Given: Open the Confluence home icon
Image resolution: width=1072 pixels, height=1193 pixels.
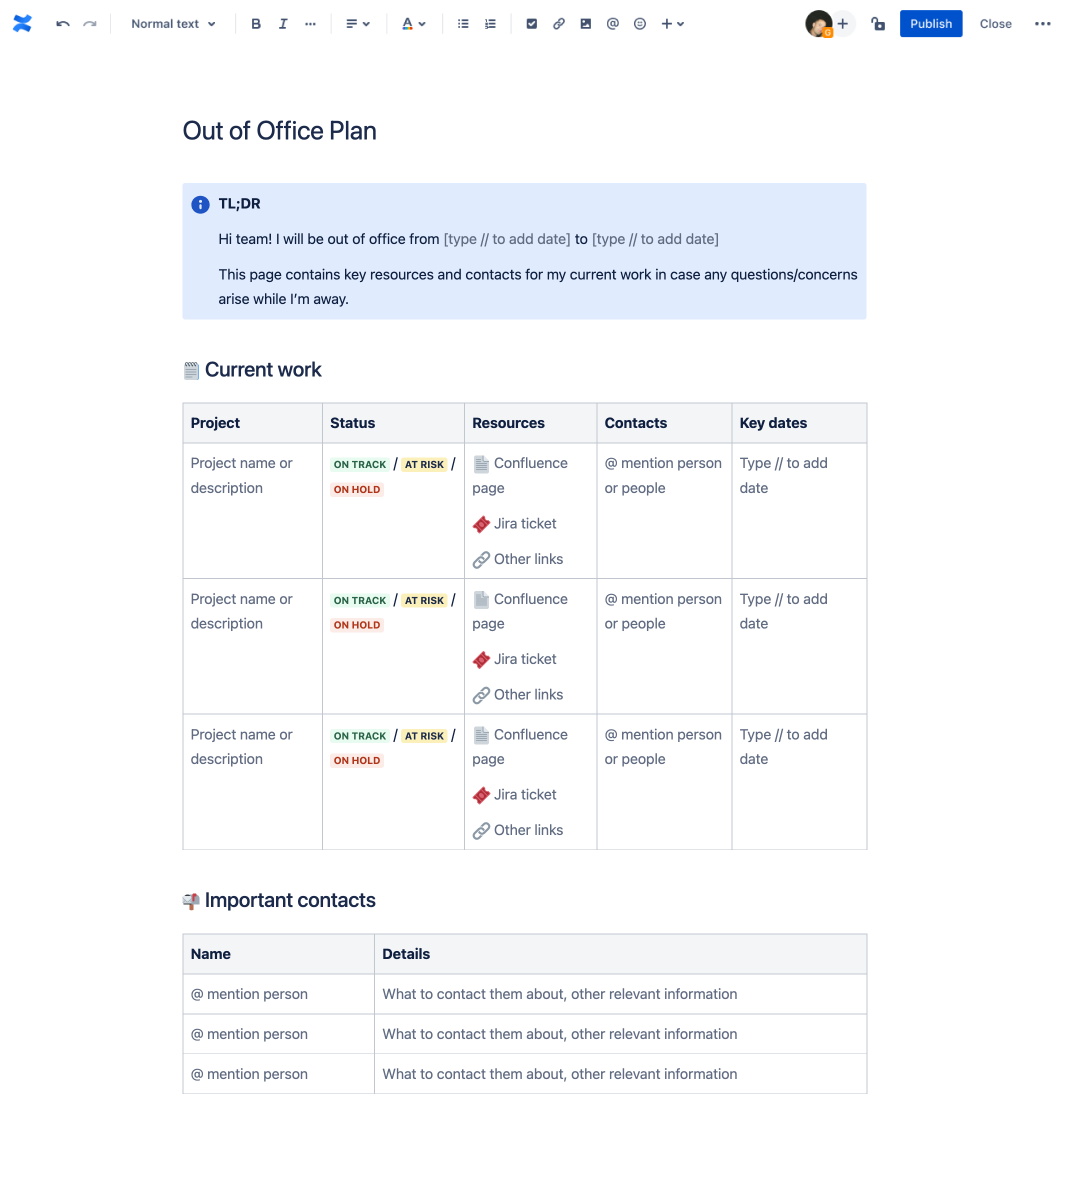Looking at the screenshot, I should pyautogui.click(x=22, y=23).
